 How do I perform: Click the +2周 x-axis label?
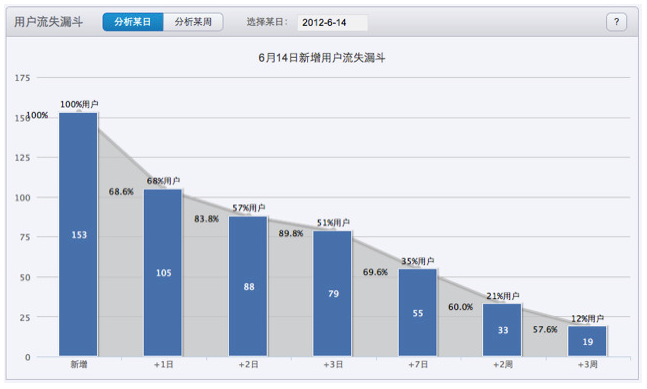click(x=503, y=364)
